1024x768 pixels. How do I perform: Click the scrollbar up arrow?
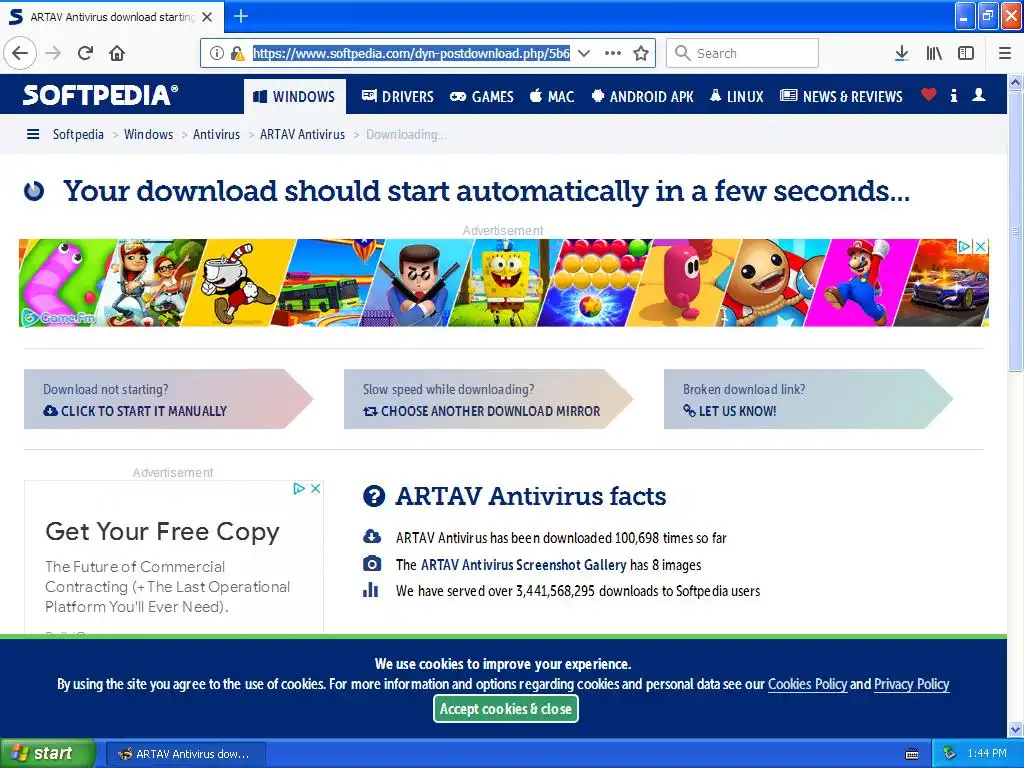(x=1016, y=82)
